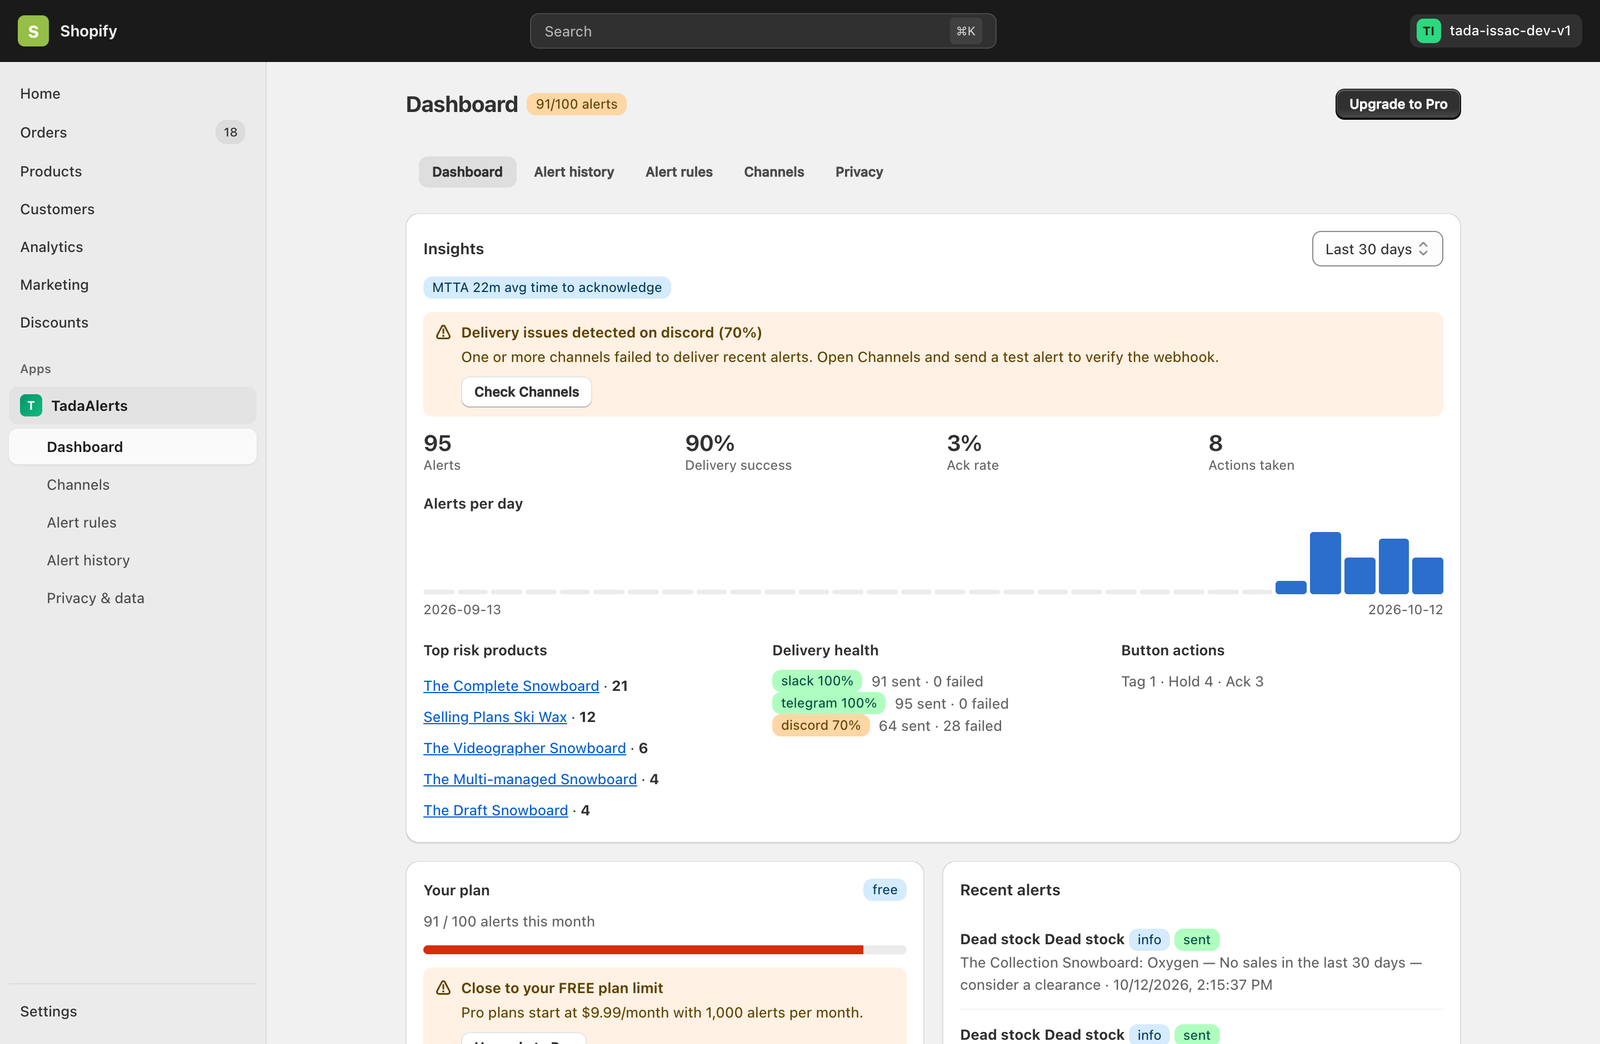Switch to the Channels tab
The image size is (1600, 1044).
click(x=774, y=172)
